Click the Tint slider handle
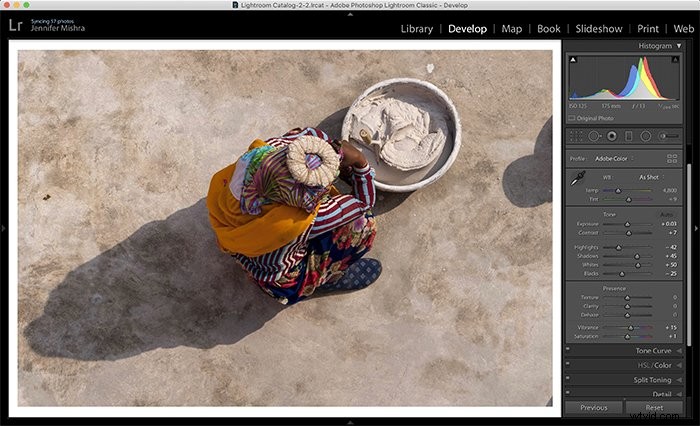Viewport: 700px width, 426px height. coord(629,199)
